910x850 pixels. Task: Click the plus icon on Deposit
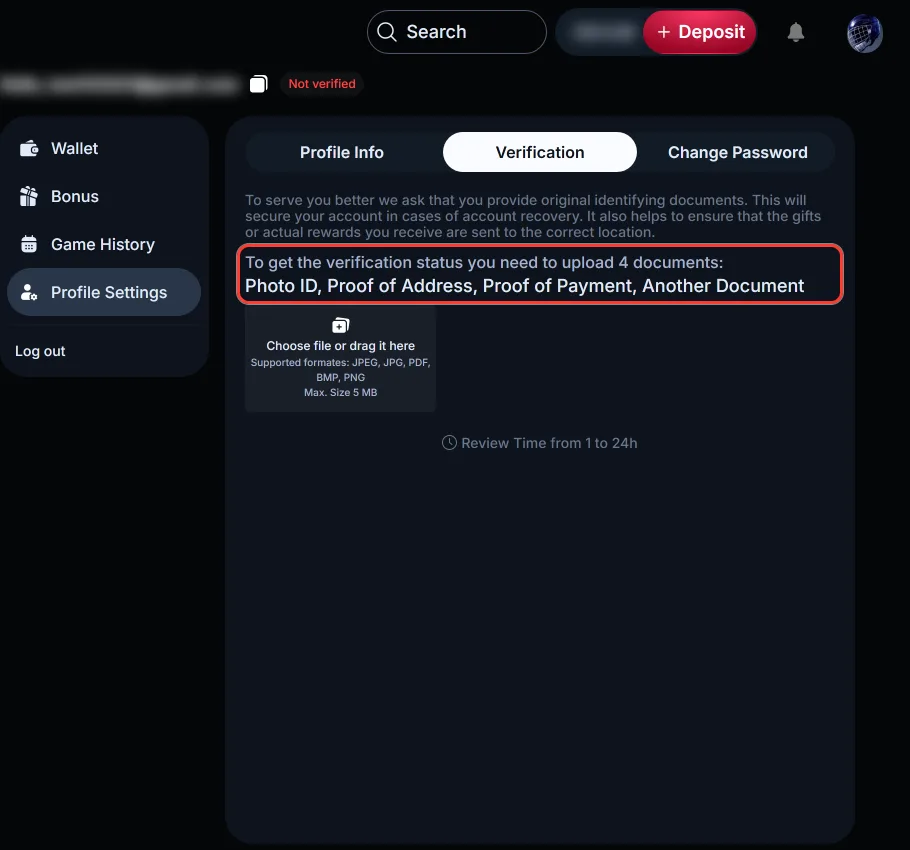pos(664,32)
